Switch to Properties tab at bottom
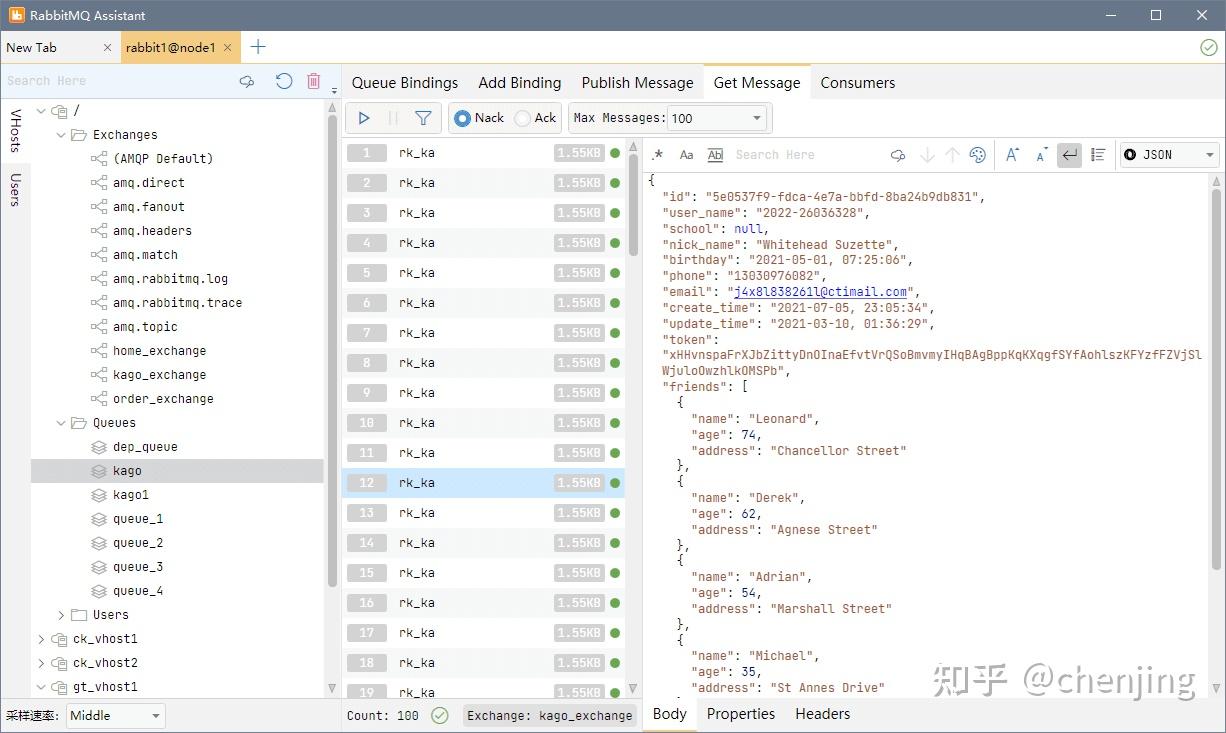The width and height of the screenshot is (1226, 733). tap(741, 714)
